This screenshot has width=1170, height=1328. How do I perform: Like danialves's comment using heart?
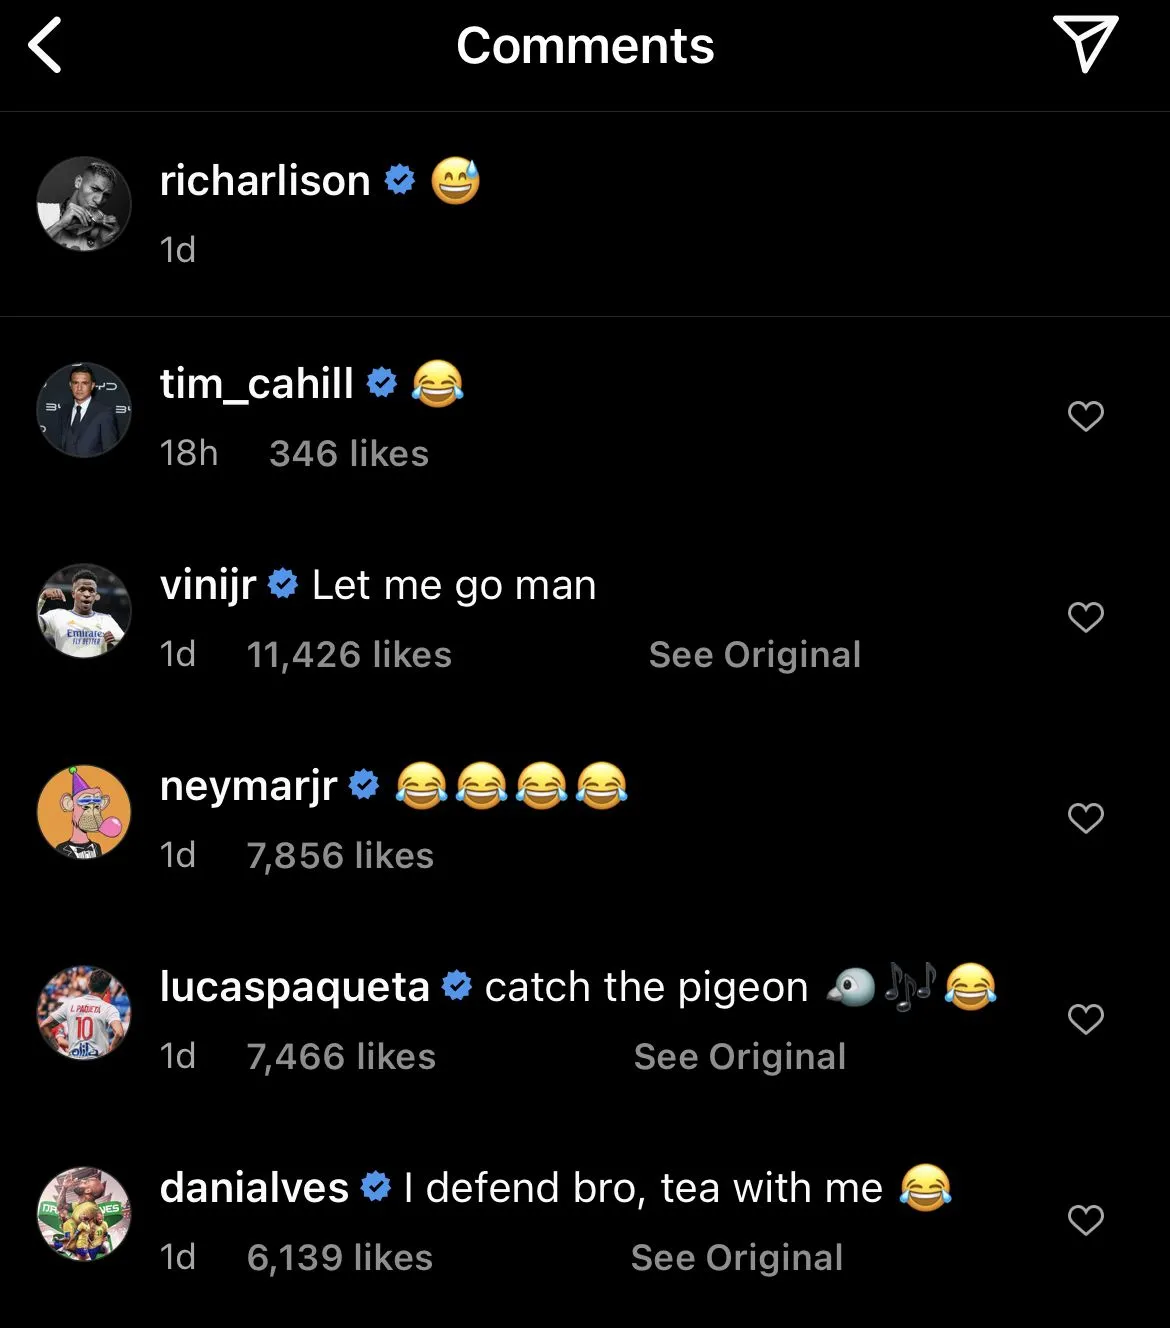pyautogui.click(x=1085, y=1220)
